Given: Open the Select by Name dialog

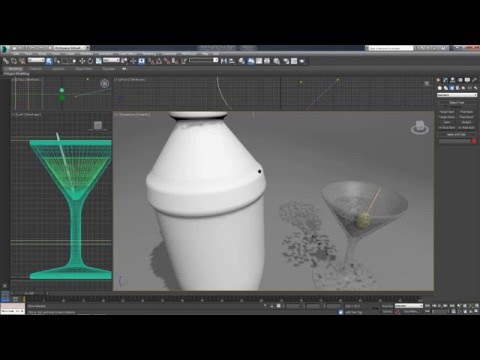Looking at the screenshot, I should pyautogui.click(x=57, y=61).
